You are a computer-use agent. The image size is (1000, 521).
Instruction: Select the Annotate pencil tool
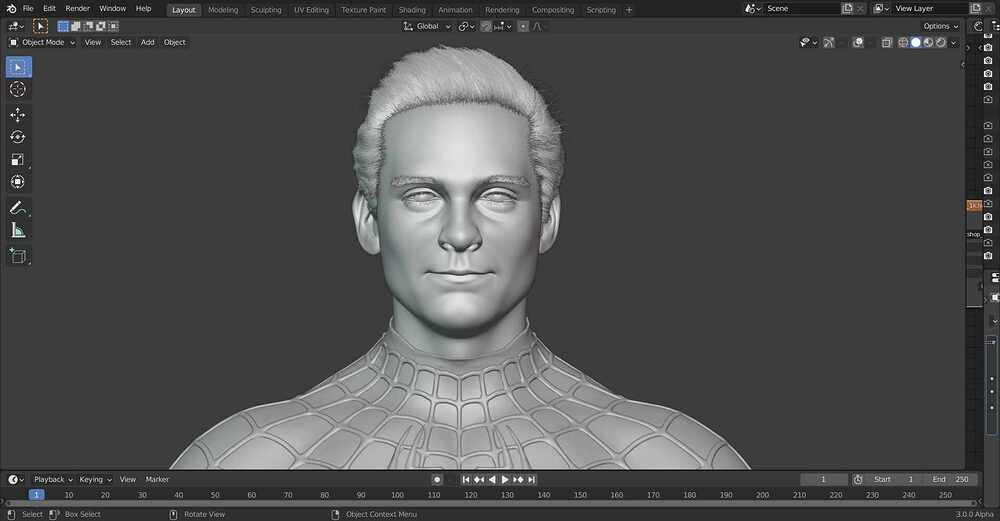[x=18, y=208]
